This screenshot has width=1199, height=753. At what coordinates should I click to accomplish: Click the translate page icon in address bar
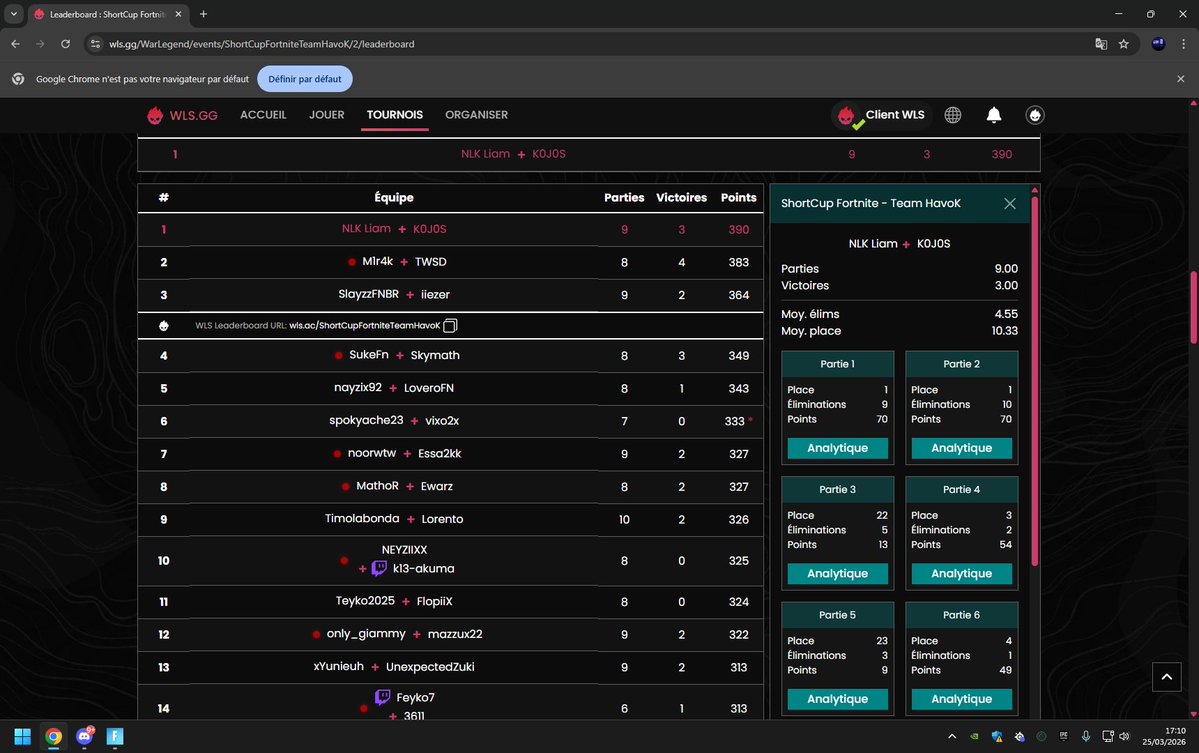pos(1101,44)
